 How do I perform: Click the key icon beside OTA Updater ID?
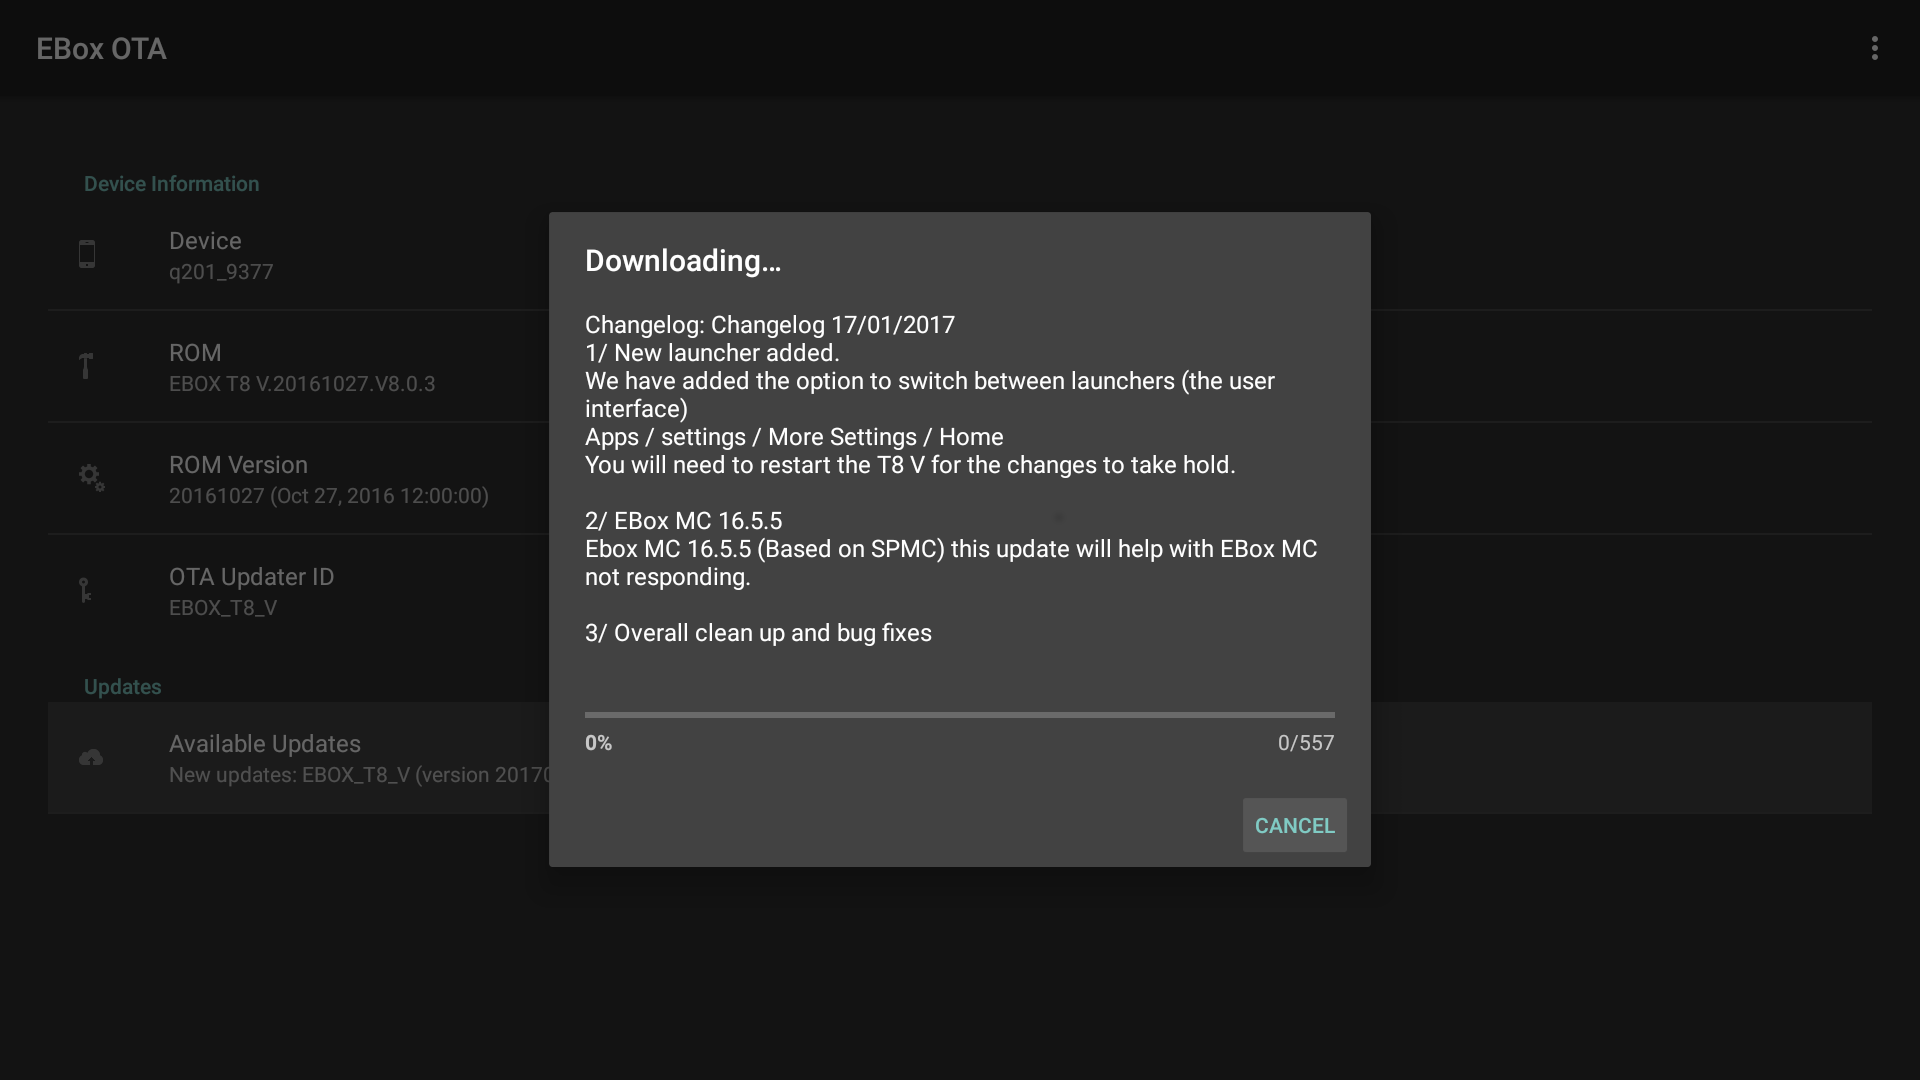coord(86,590)
